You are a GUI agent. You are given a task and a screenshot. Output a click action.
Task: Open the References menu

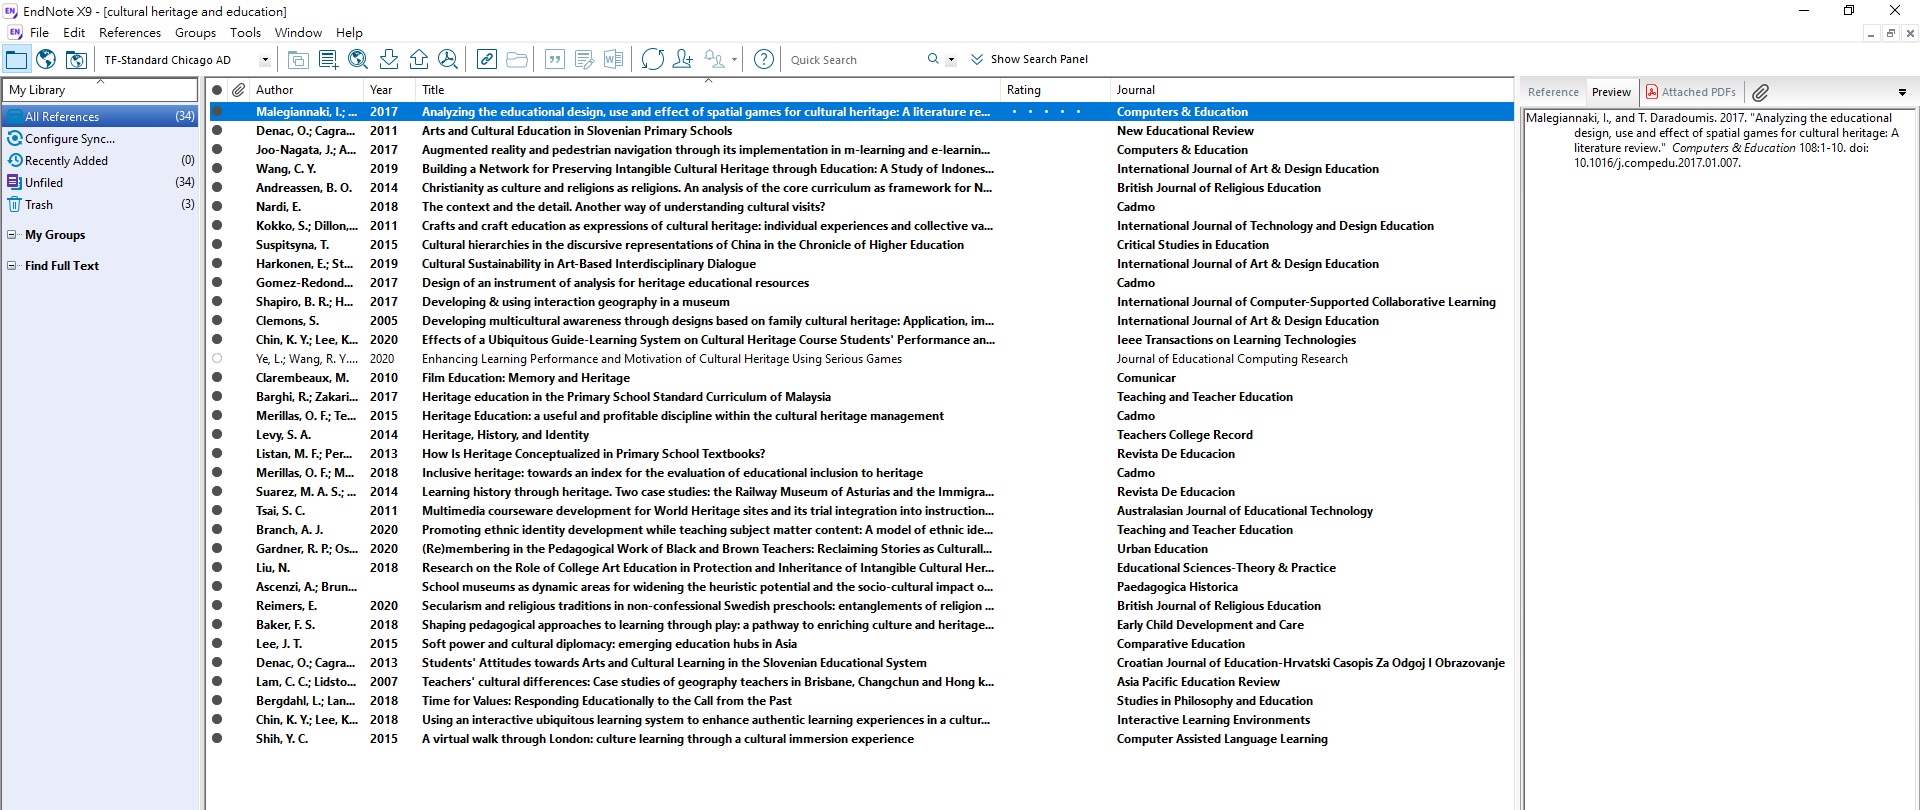coord(130,32)
